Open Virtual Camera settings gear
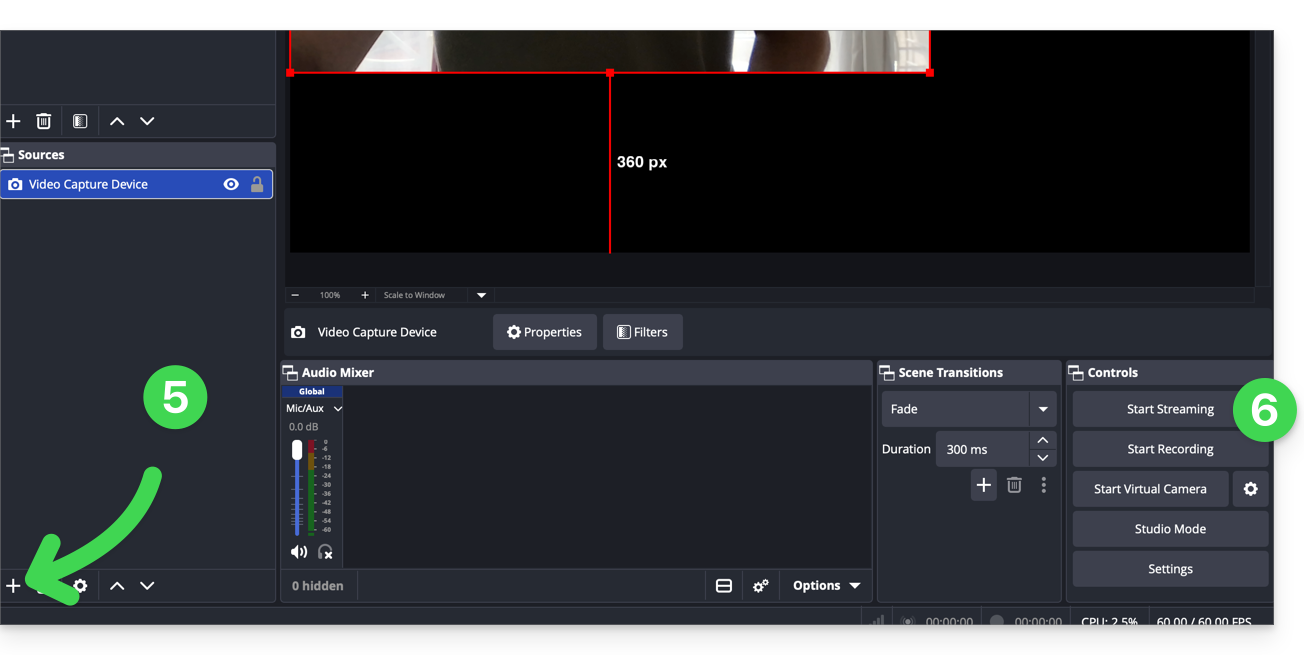 (x=1250, y=489)
